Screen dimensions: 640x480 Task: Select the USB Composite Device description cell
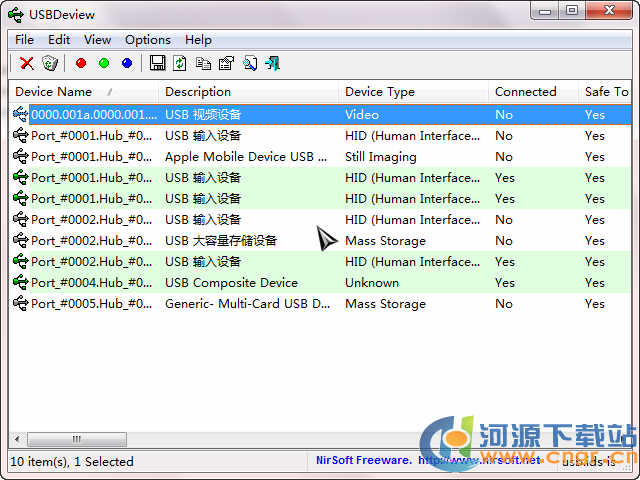(231, 283)
